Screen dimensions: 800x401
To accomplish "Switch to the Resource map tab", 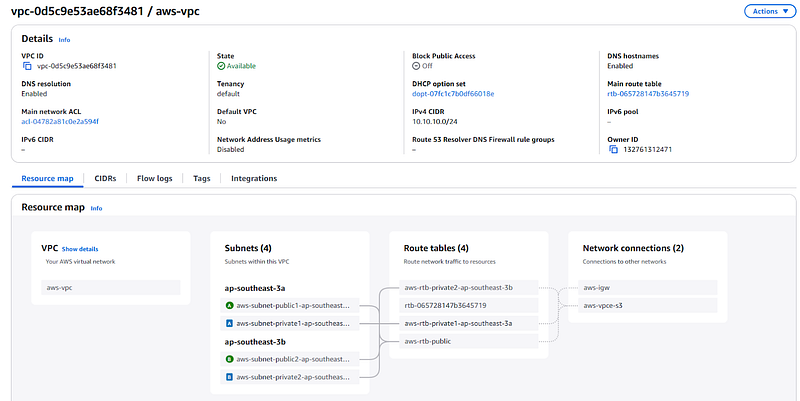I will coord(47,179).
